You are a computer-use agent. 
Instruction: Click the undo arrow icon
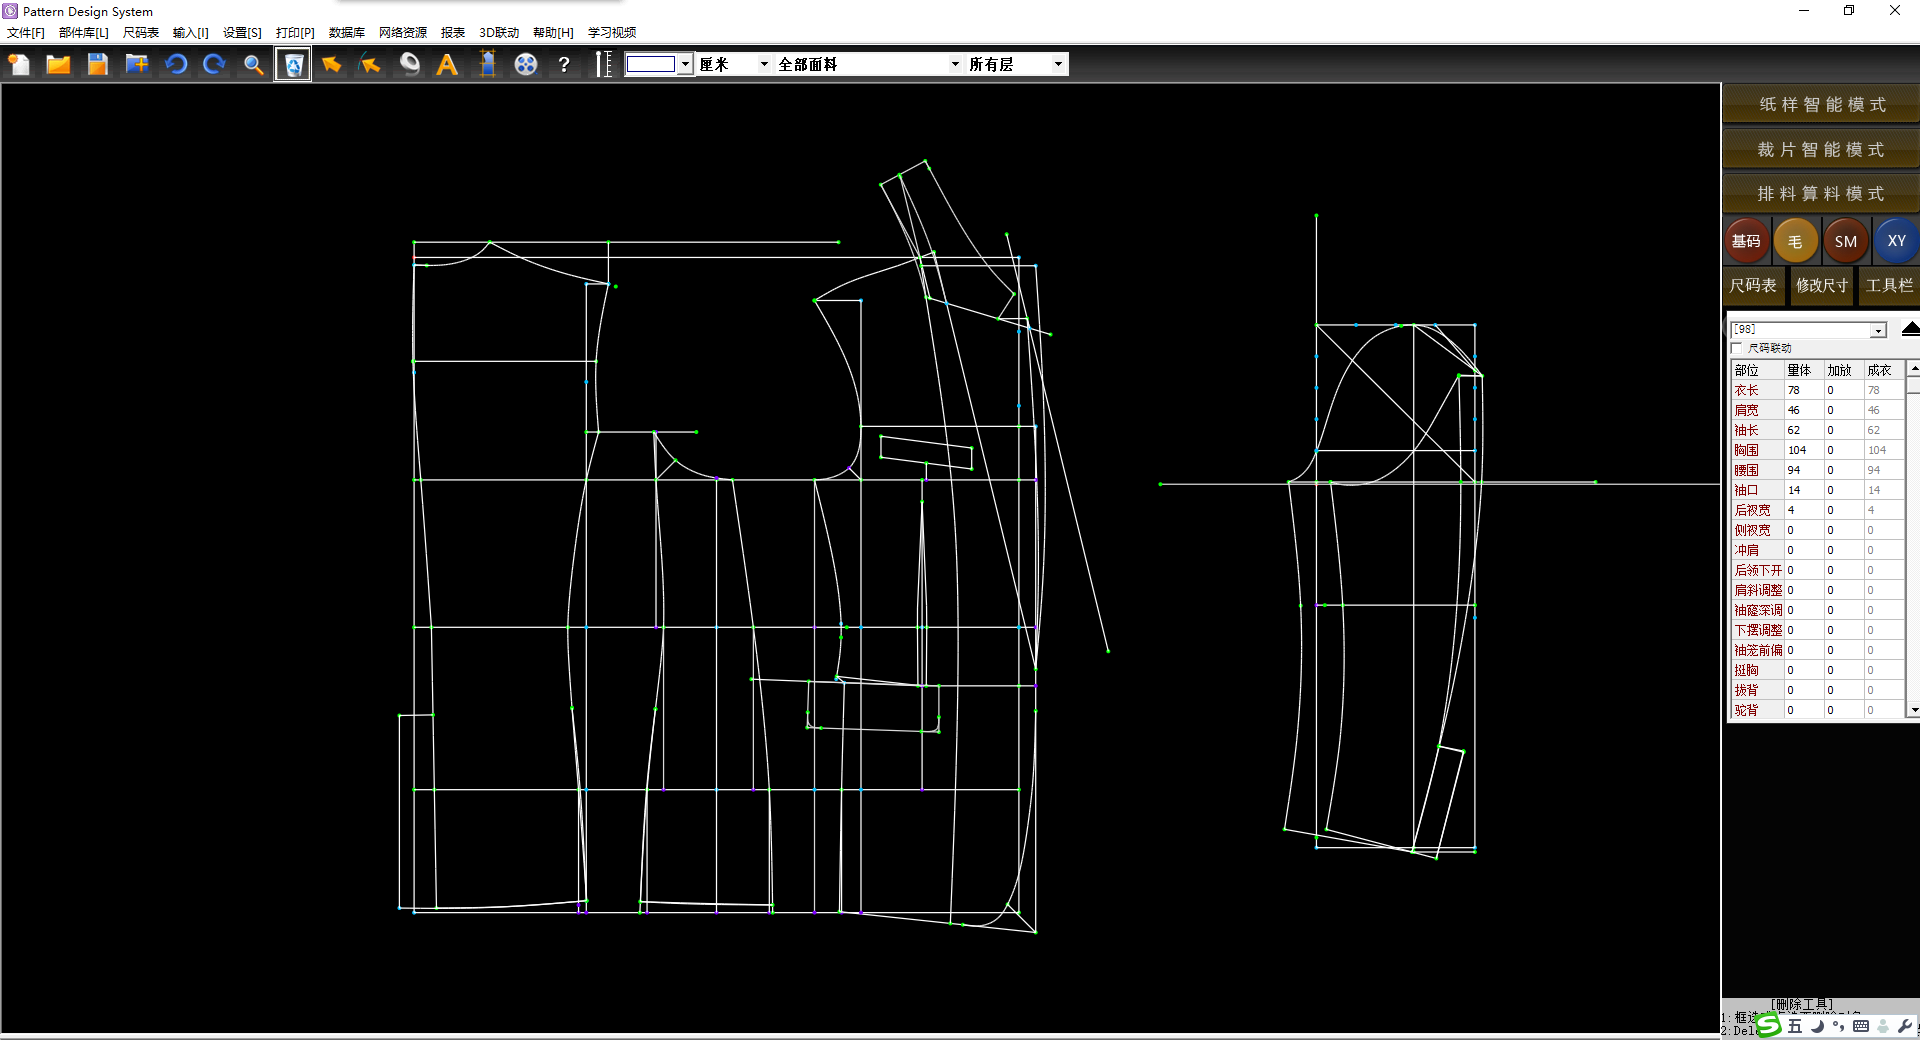click(176, 65)
